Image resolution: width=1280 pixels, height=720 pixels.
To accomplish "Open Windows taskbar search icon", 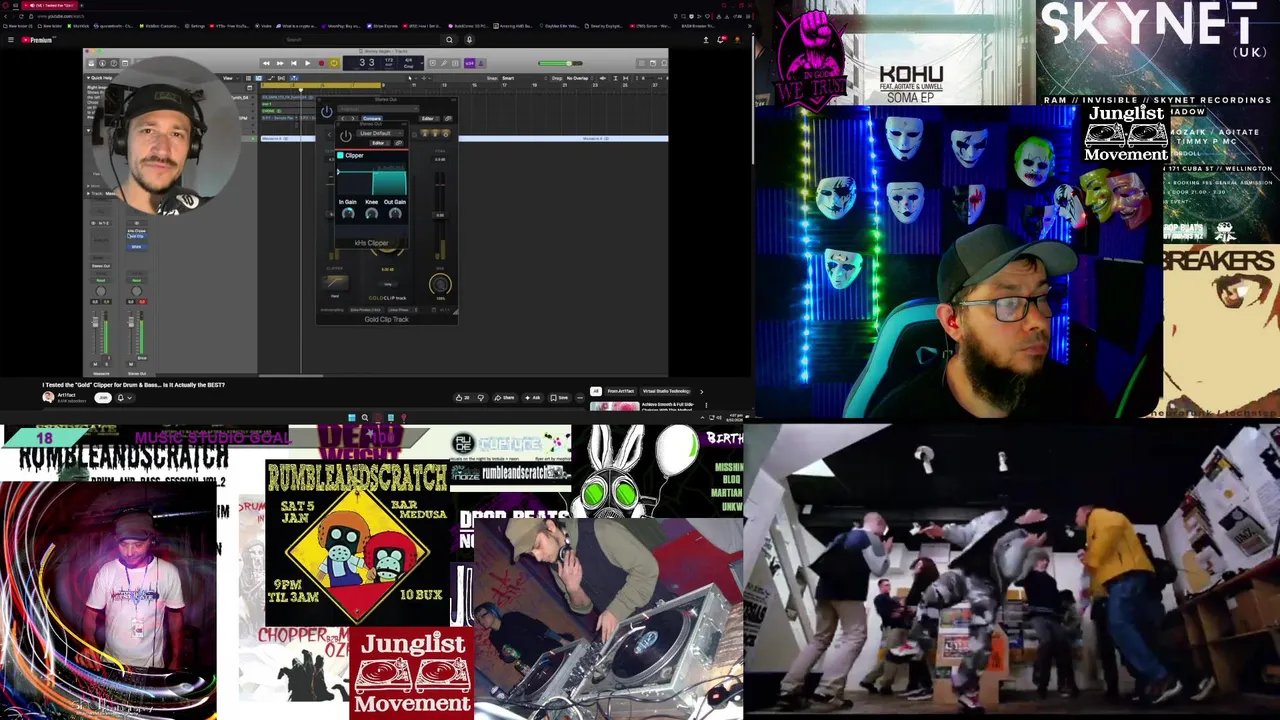I will click(365, 417).
